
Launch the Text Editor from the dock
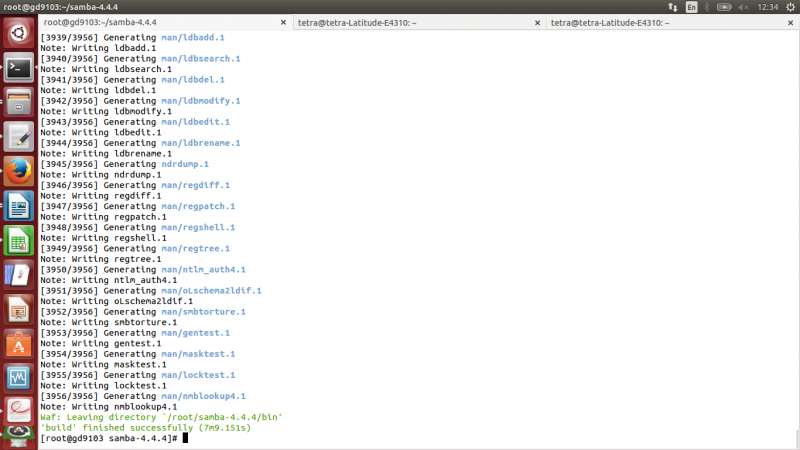18,137
